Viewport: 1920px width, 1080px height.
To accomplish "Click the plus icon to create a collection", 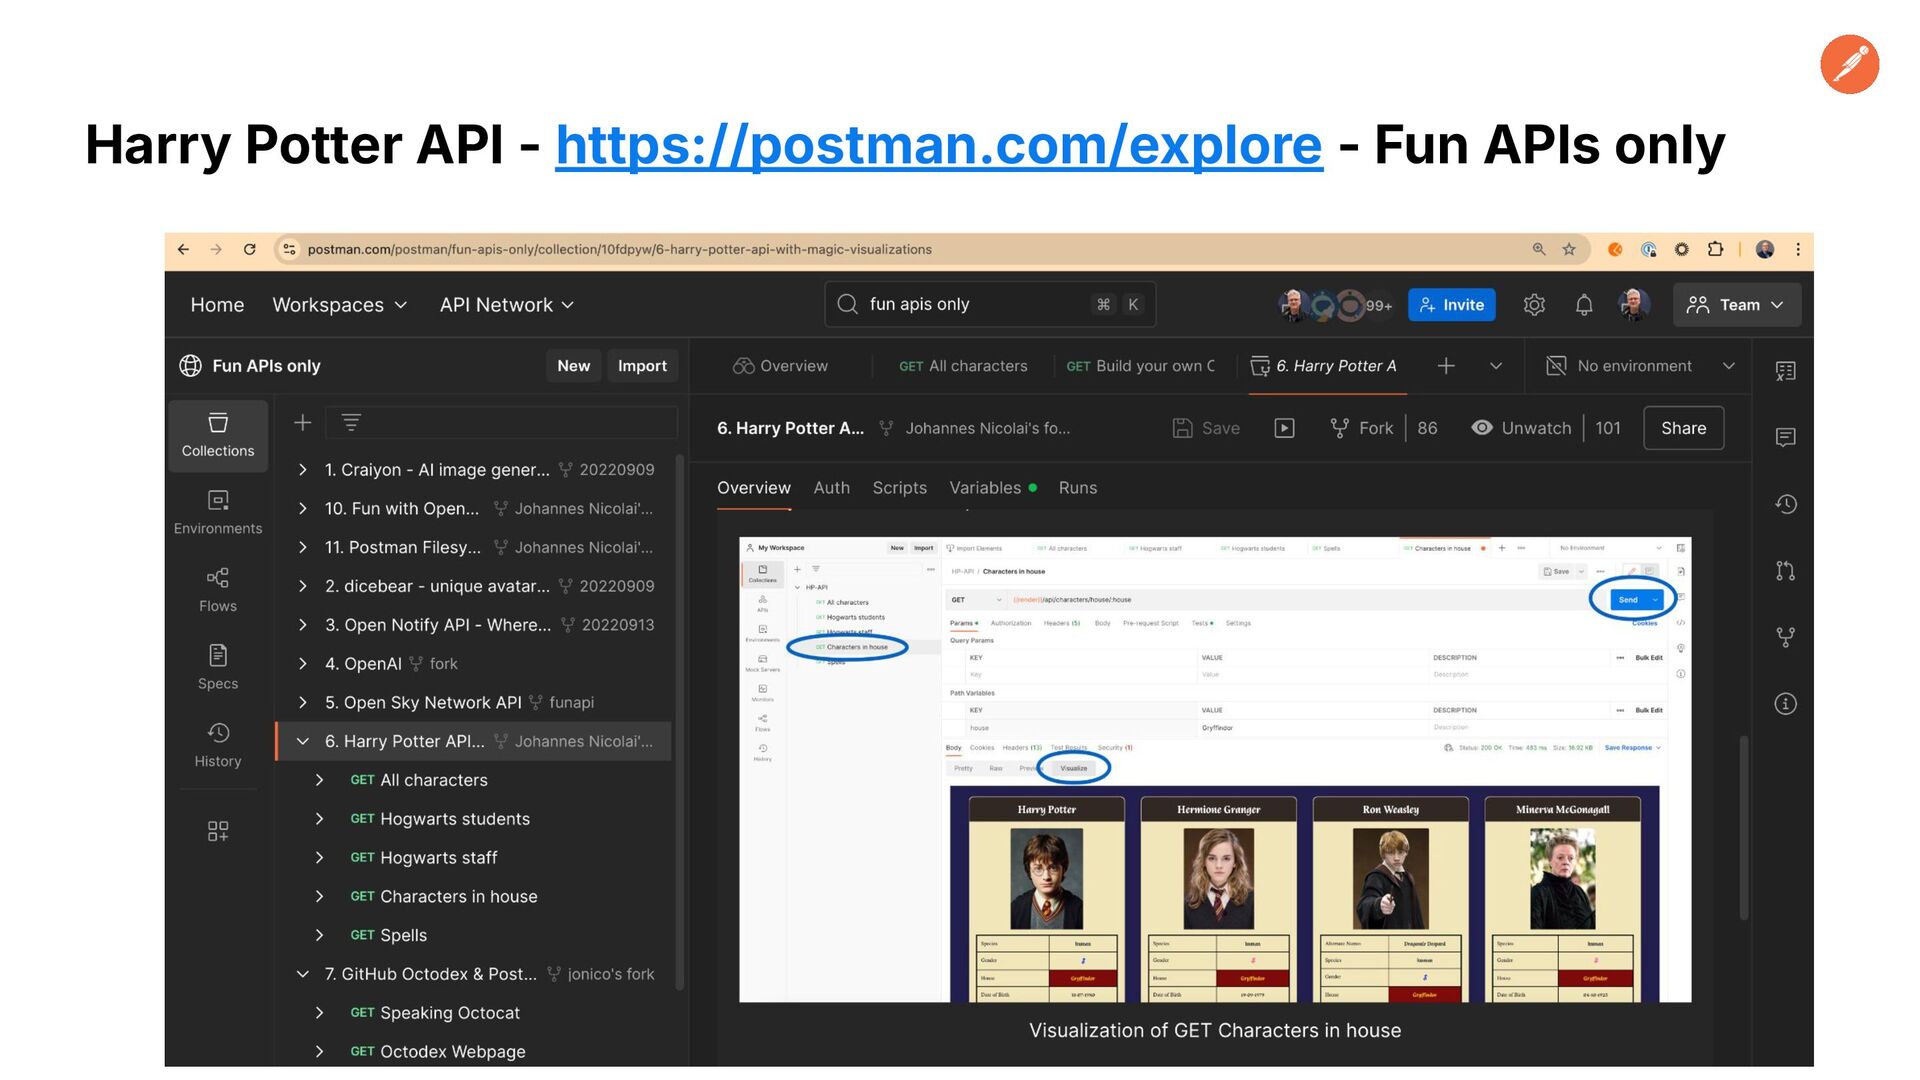I will 302,423.
